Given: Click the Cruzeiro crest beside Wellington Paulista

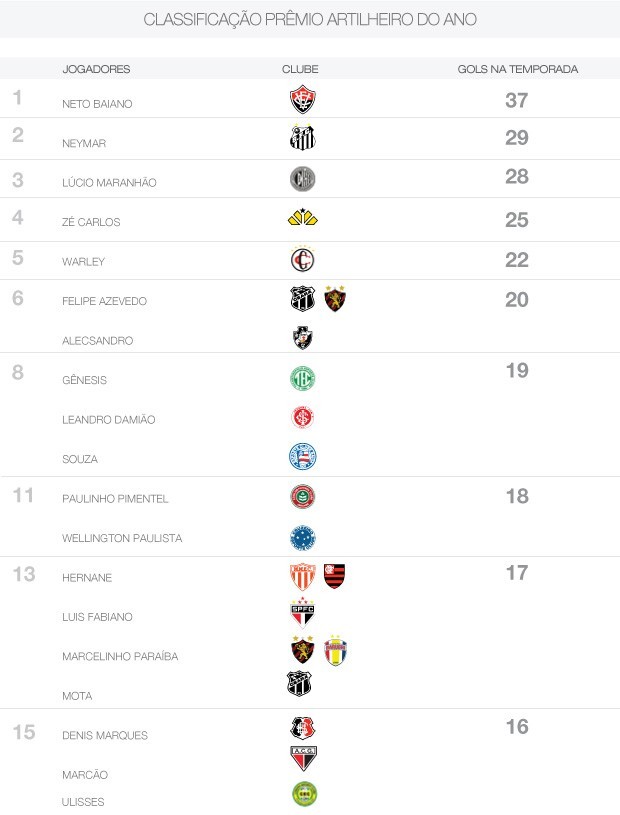Looking at the screenshot, I should 302,537.
